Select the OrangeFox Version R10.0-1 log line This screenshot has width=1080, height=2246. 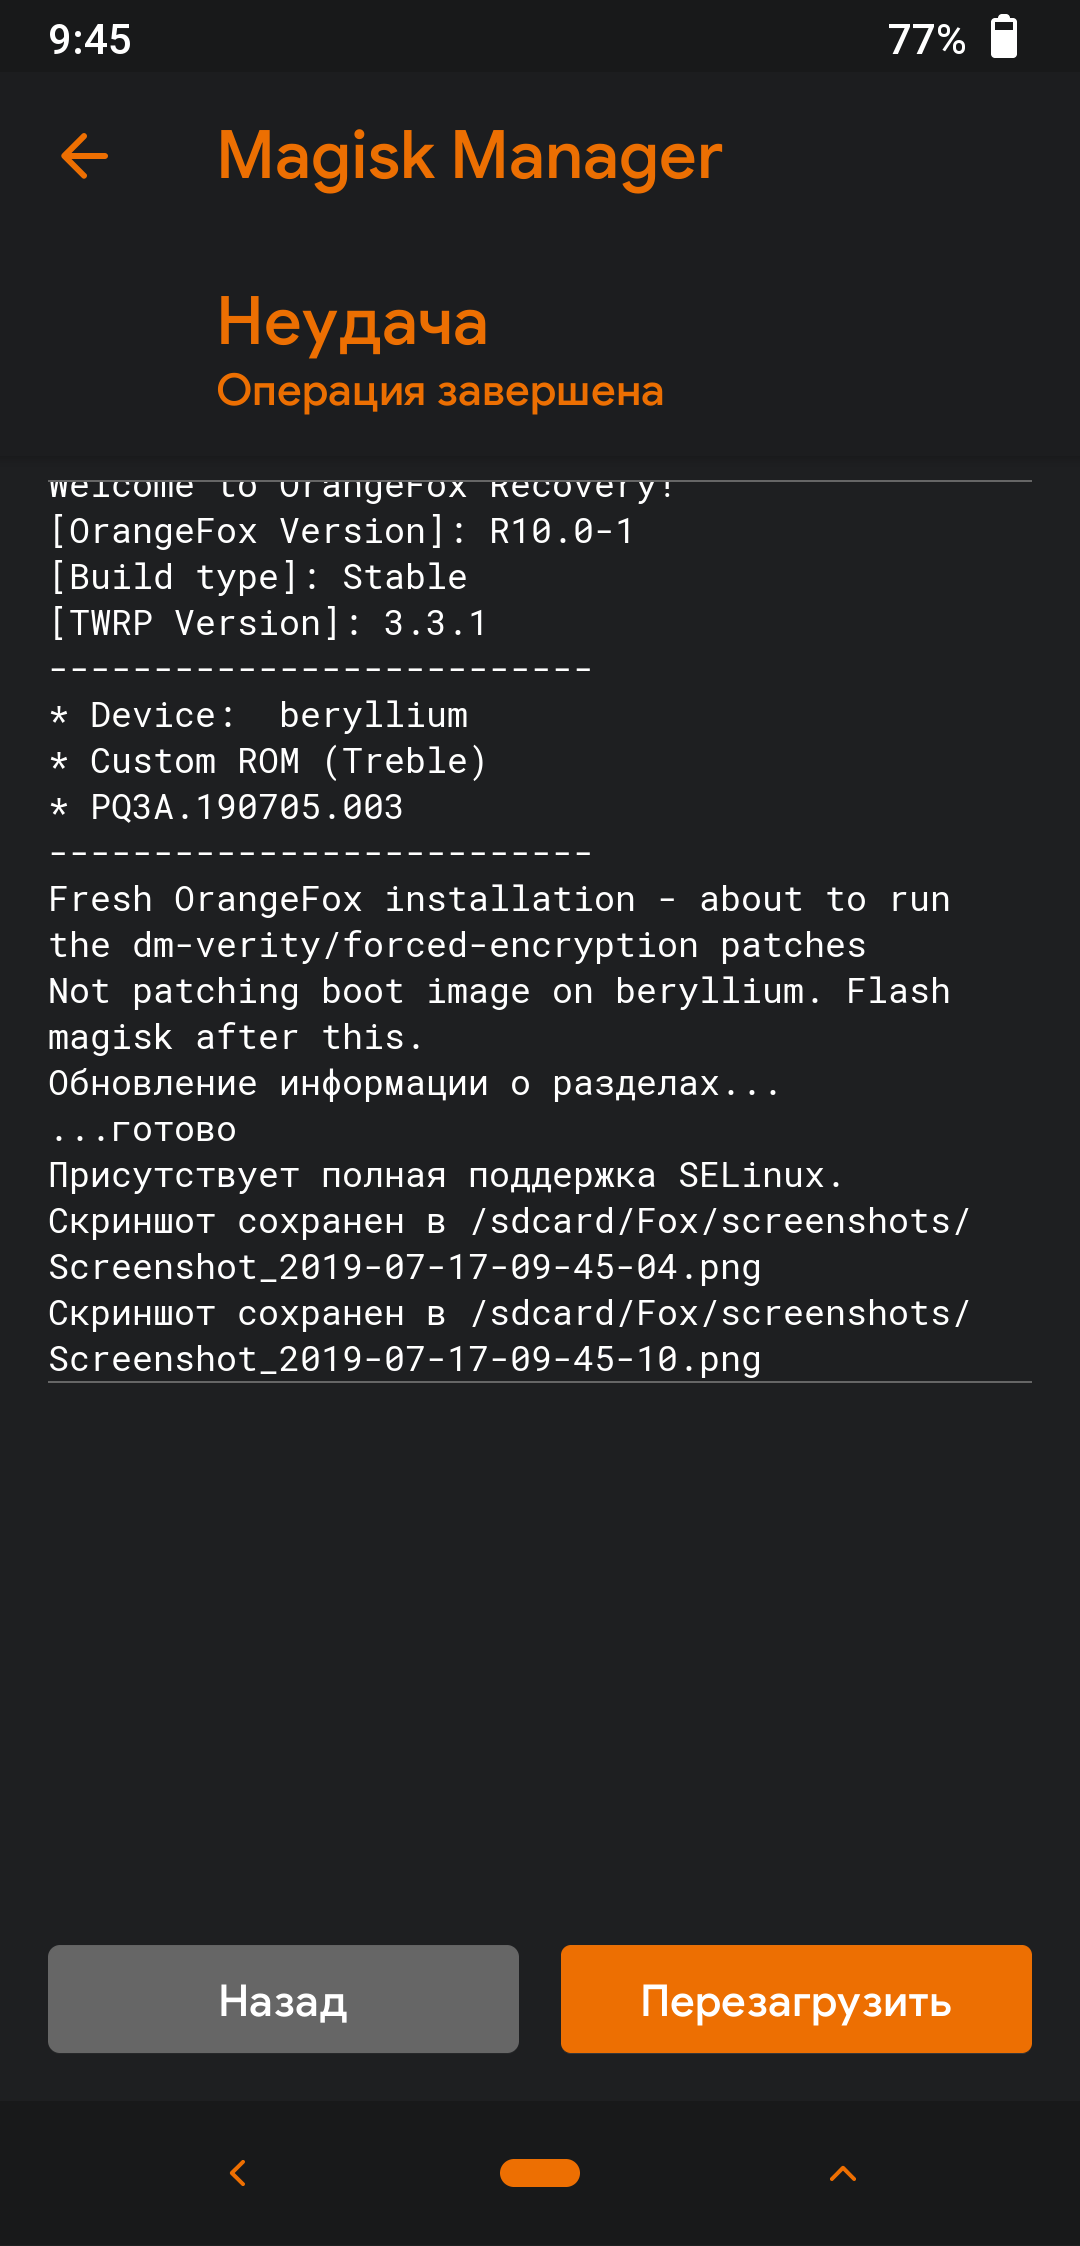342,531
